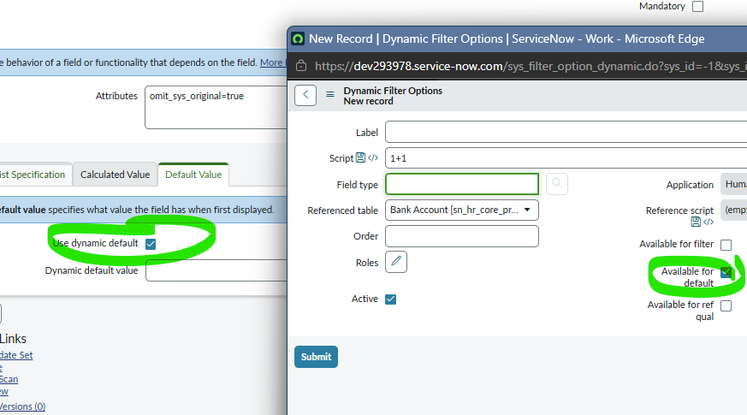Viewport: 747px width, 415px height.
Task: Click the Dynamic Filter Options heading text
Action: (x=393, y=91)
